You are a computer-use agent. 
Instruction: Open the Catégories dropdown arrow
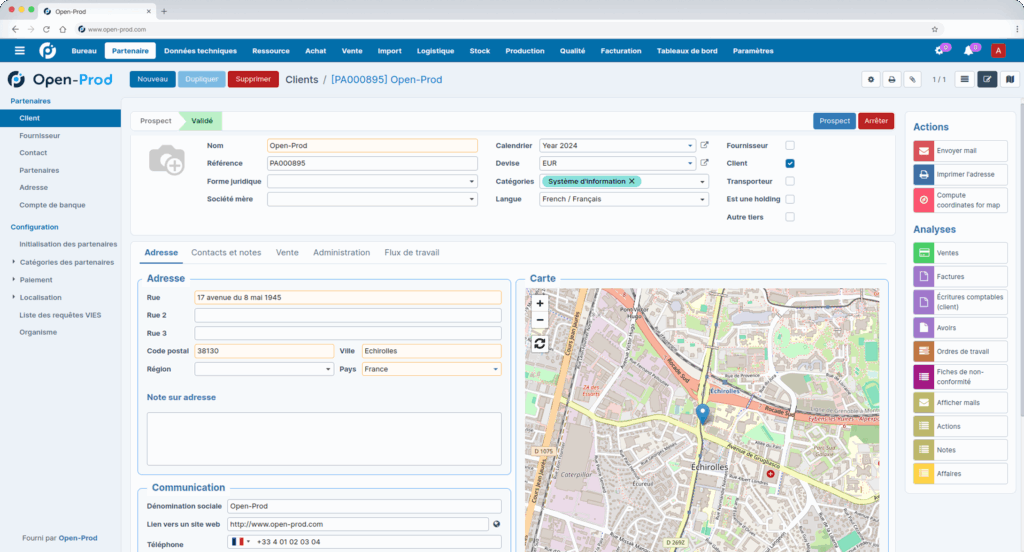pyautogui.click(x=702, y=182)
